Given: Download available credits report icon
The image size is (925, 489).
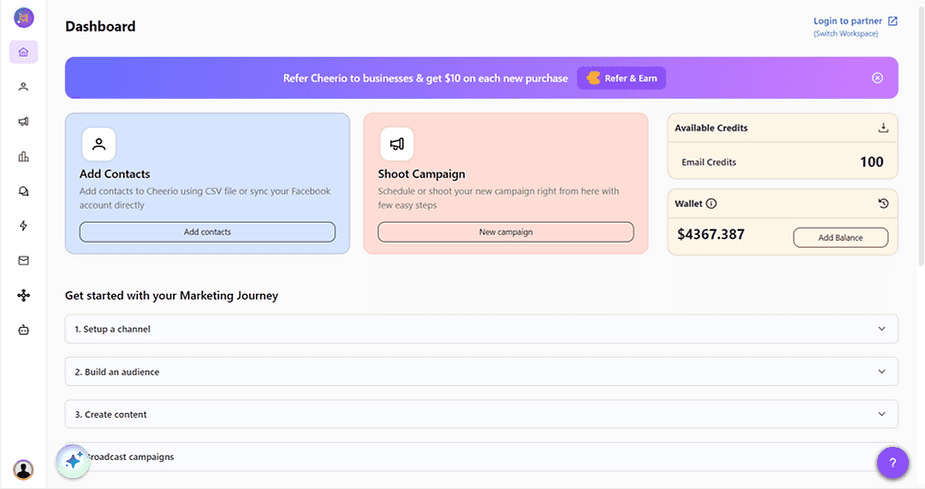Looking at the screenshot, I should point(883,127).
